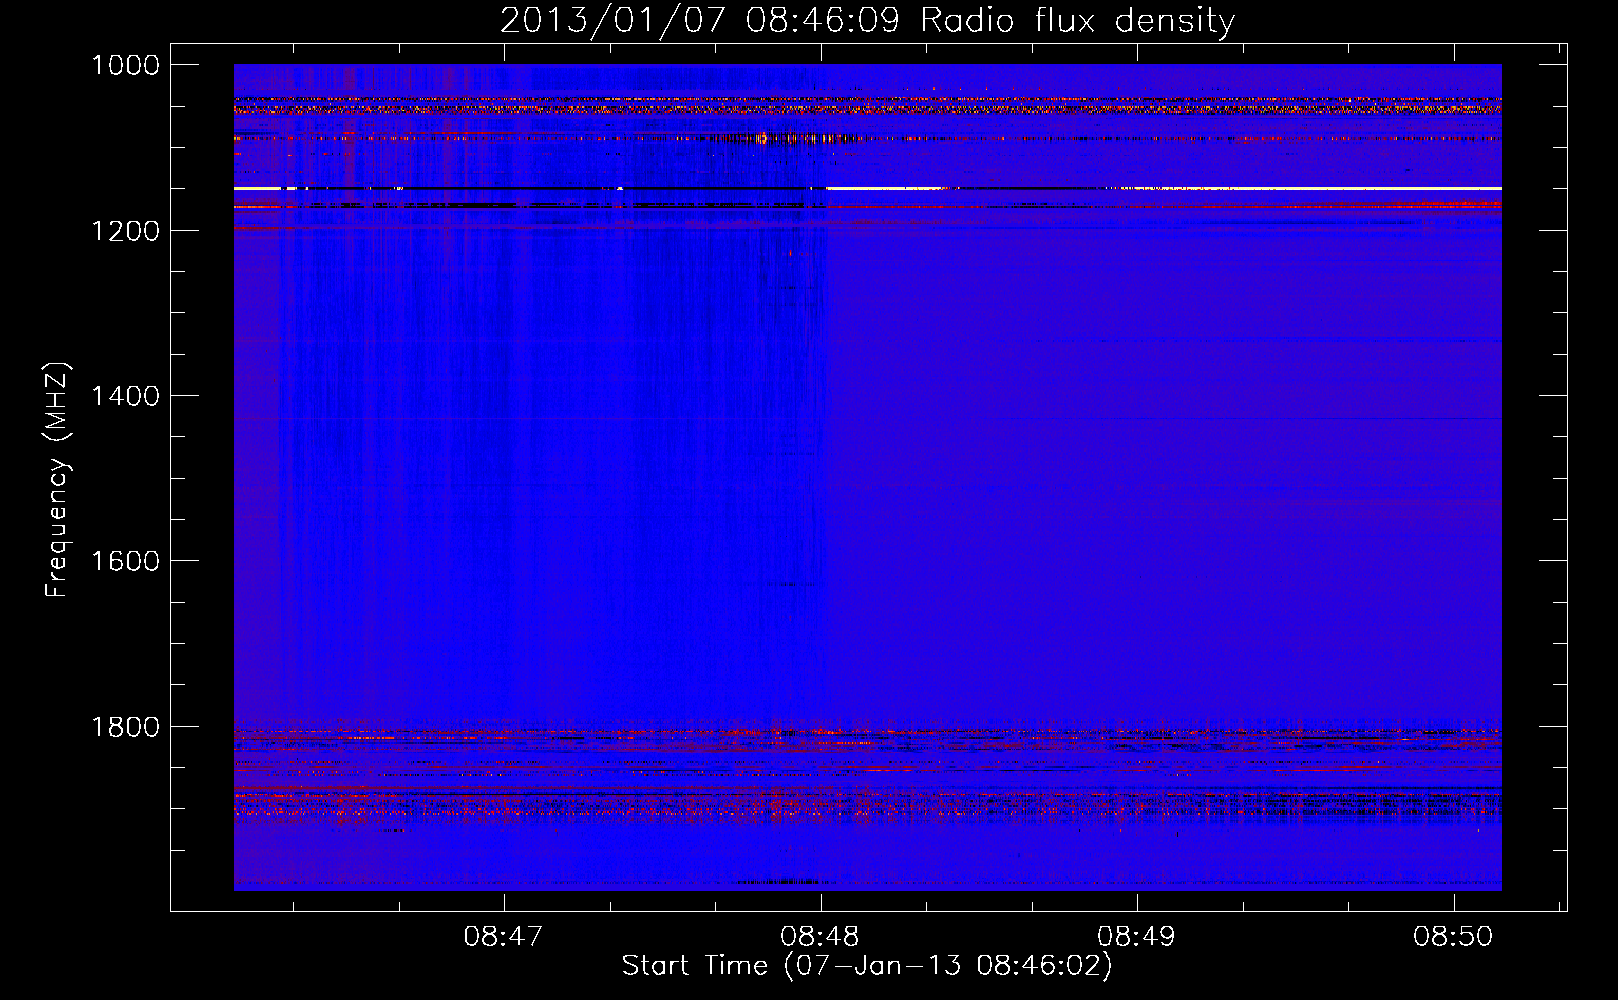Select the 1400 frequency axis label
The width and height of the screenshot is (1618, 1000).
(x=125, y=396)
